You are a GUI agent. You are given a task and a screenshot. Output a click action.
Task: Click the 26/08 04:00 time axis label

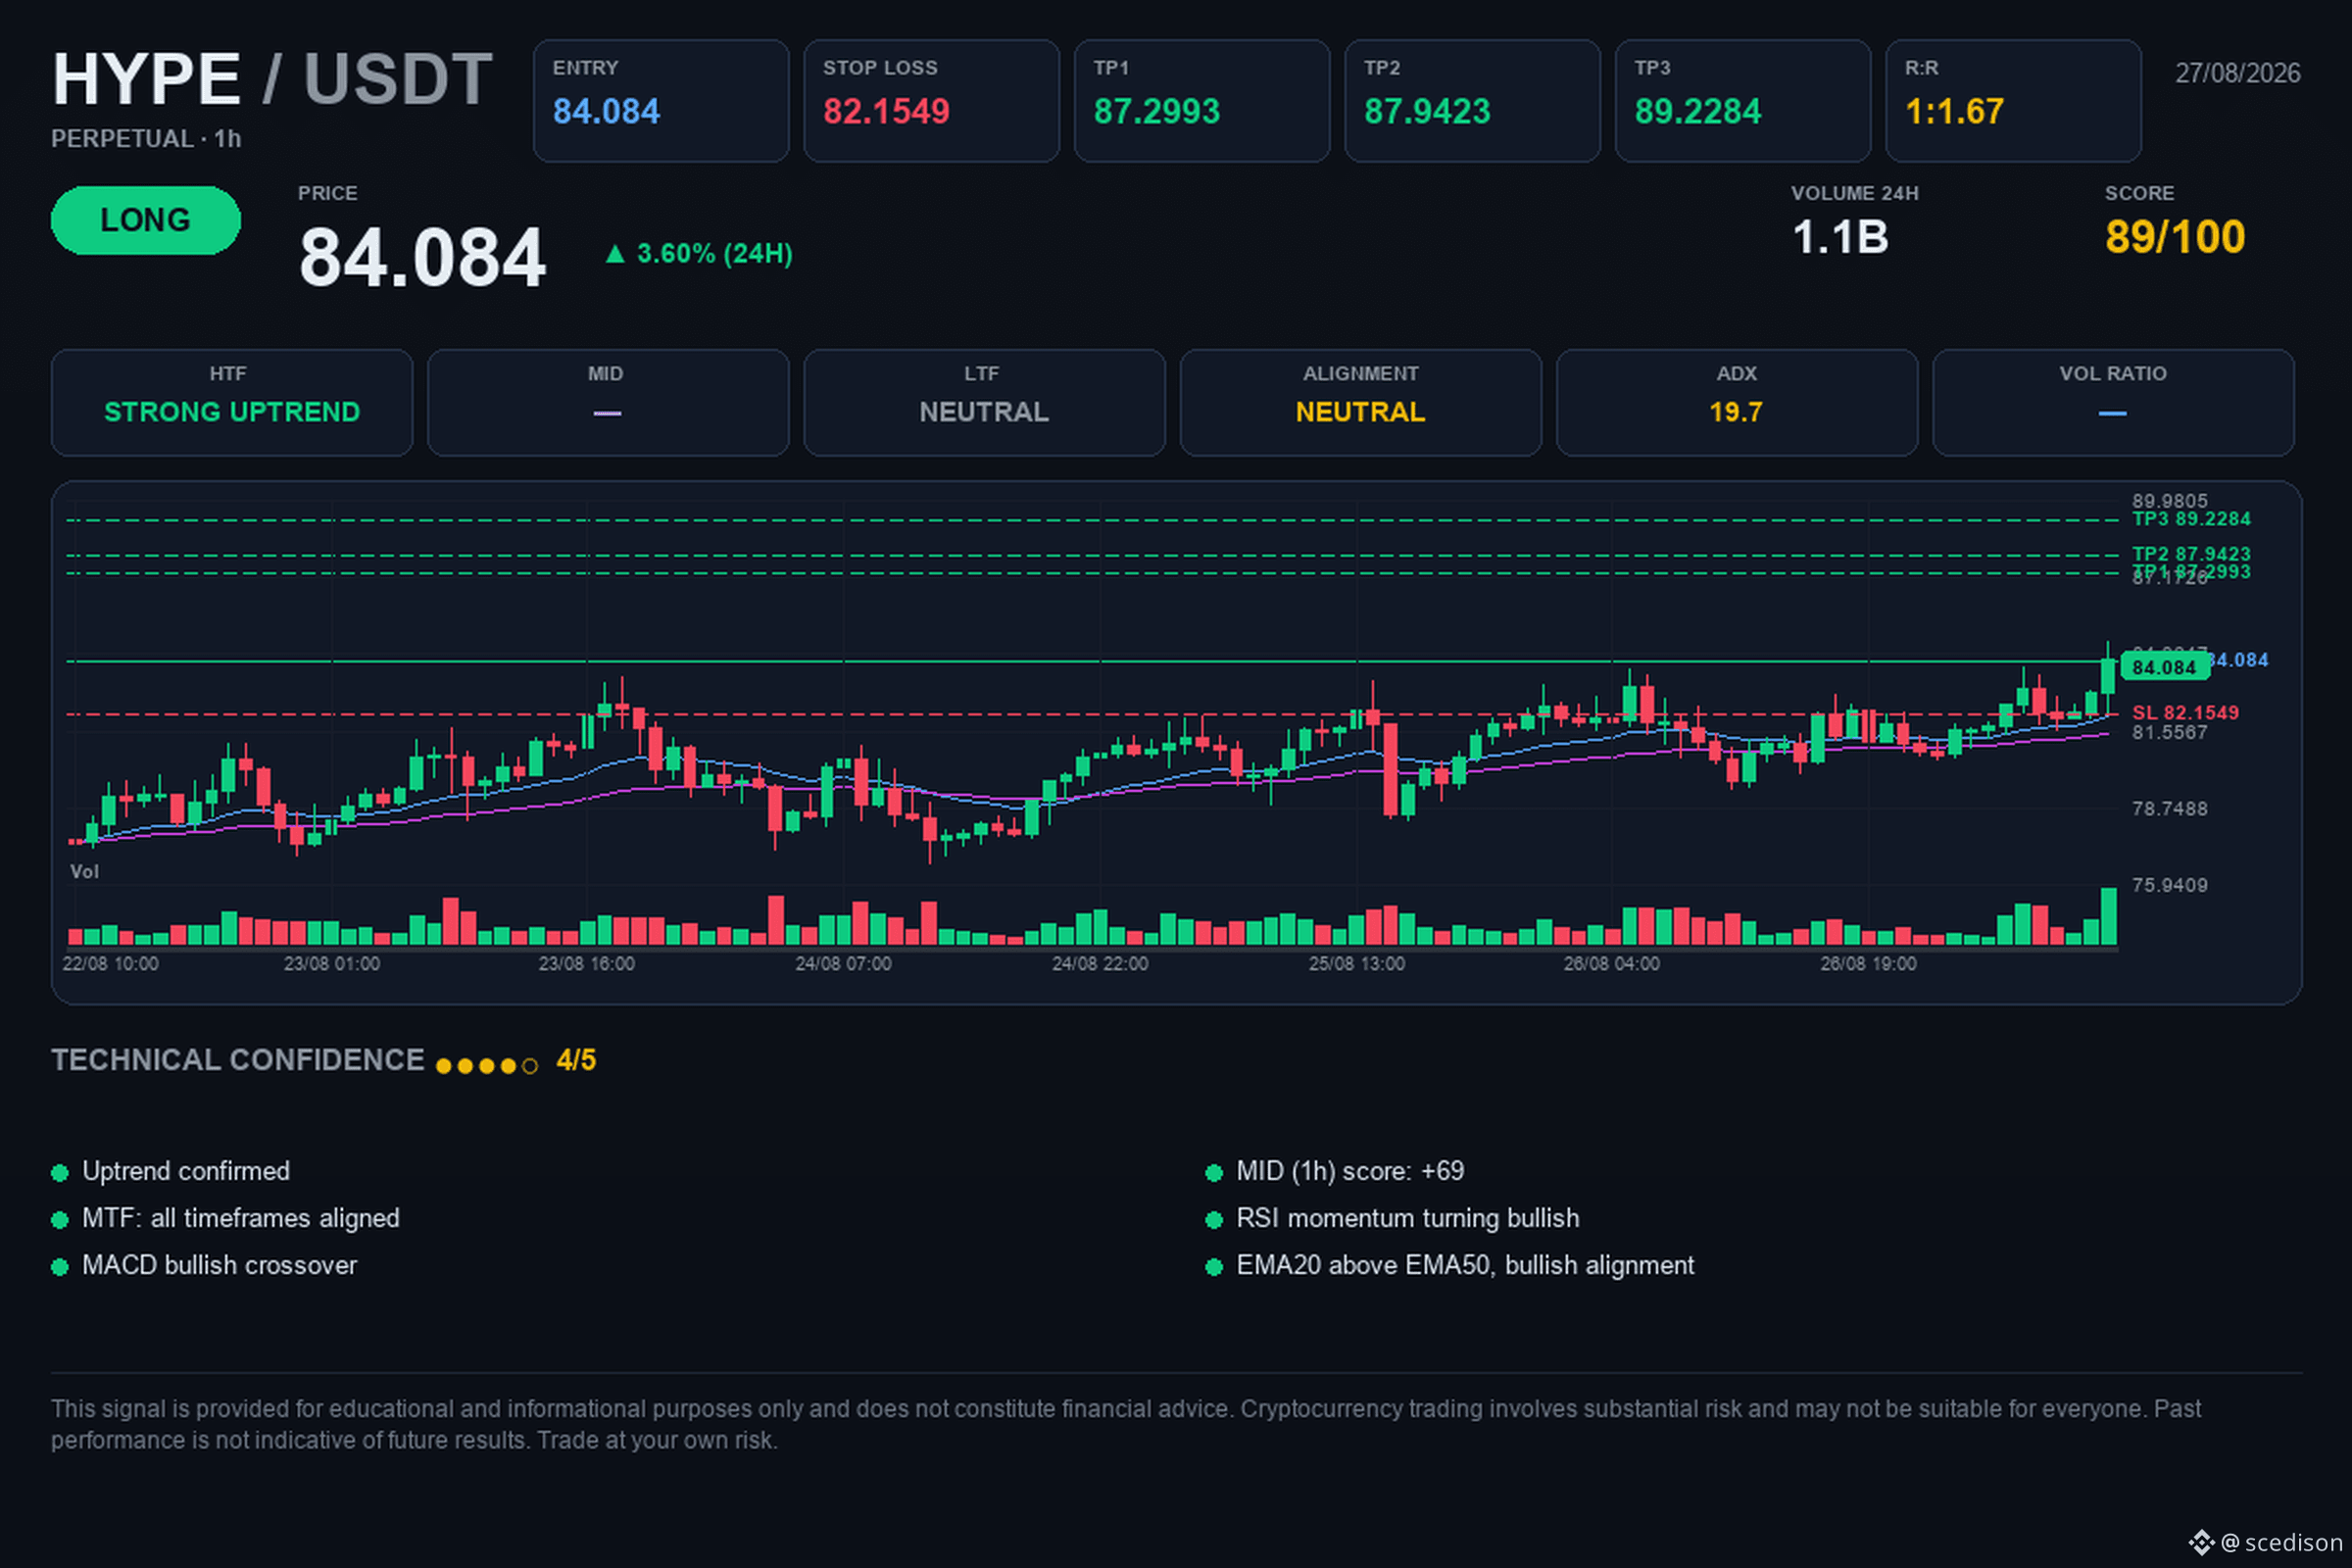tap(1612, 964)
